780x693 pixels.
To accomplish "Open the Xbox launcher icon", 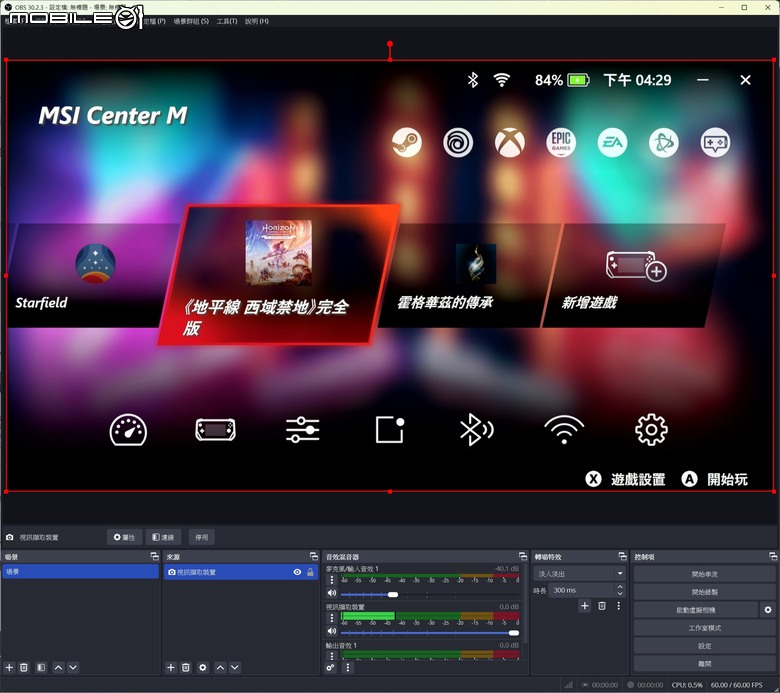I will (x=510, y=142).
